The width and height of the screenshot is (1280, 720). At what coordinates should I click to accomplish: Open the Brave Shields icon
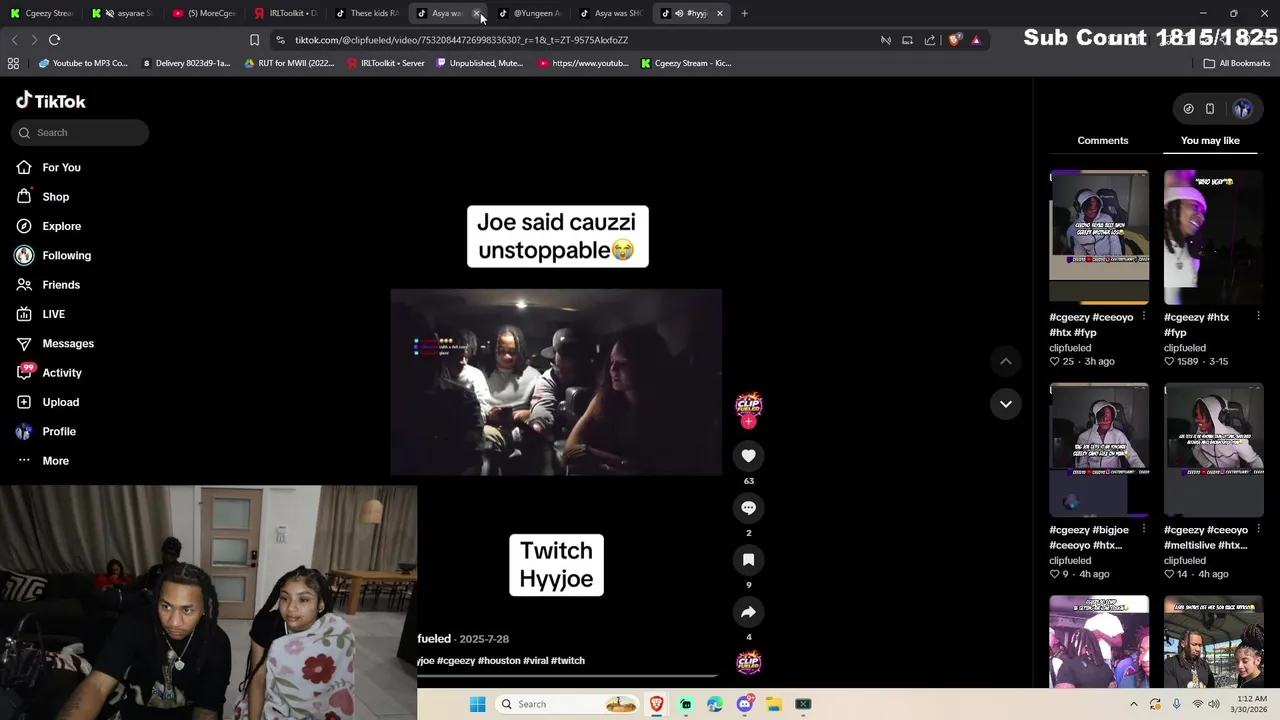click(955, 40)
